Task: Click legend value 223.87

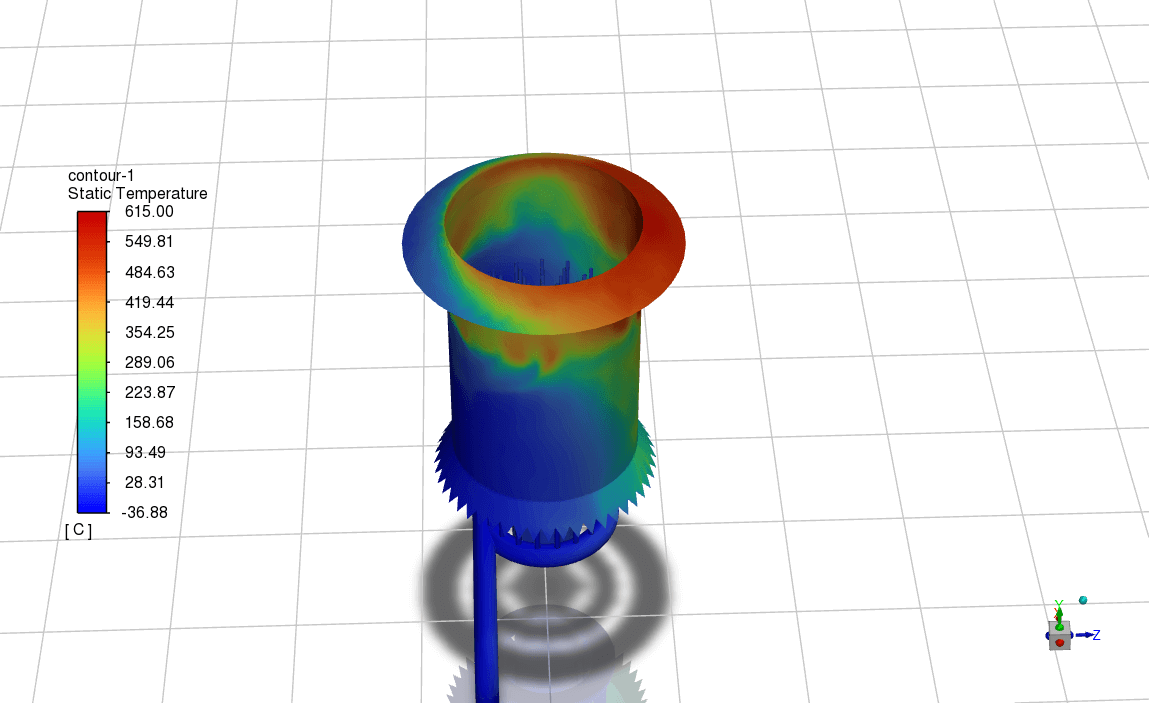Action: click(x=149, y=392)
